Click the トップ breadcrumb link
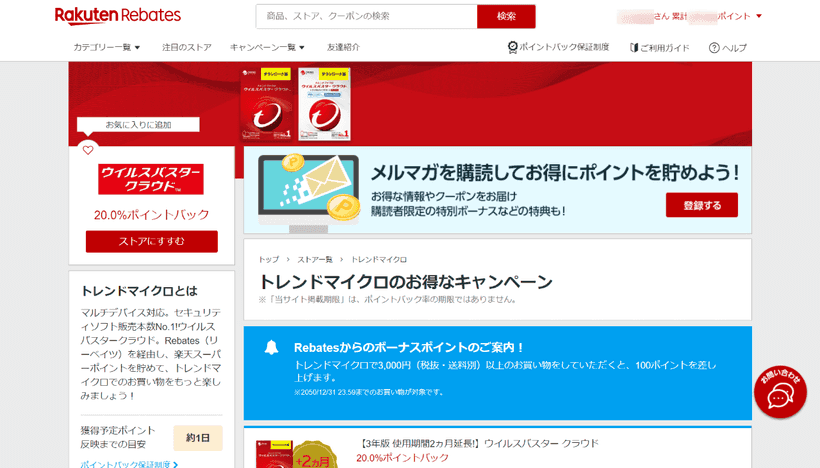The width and height of the screenshot is (820, 468). pos(269,259)
